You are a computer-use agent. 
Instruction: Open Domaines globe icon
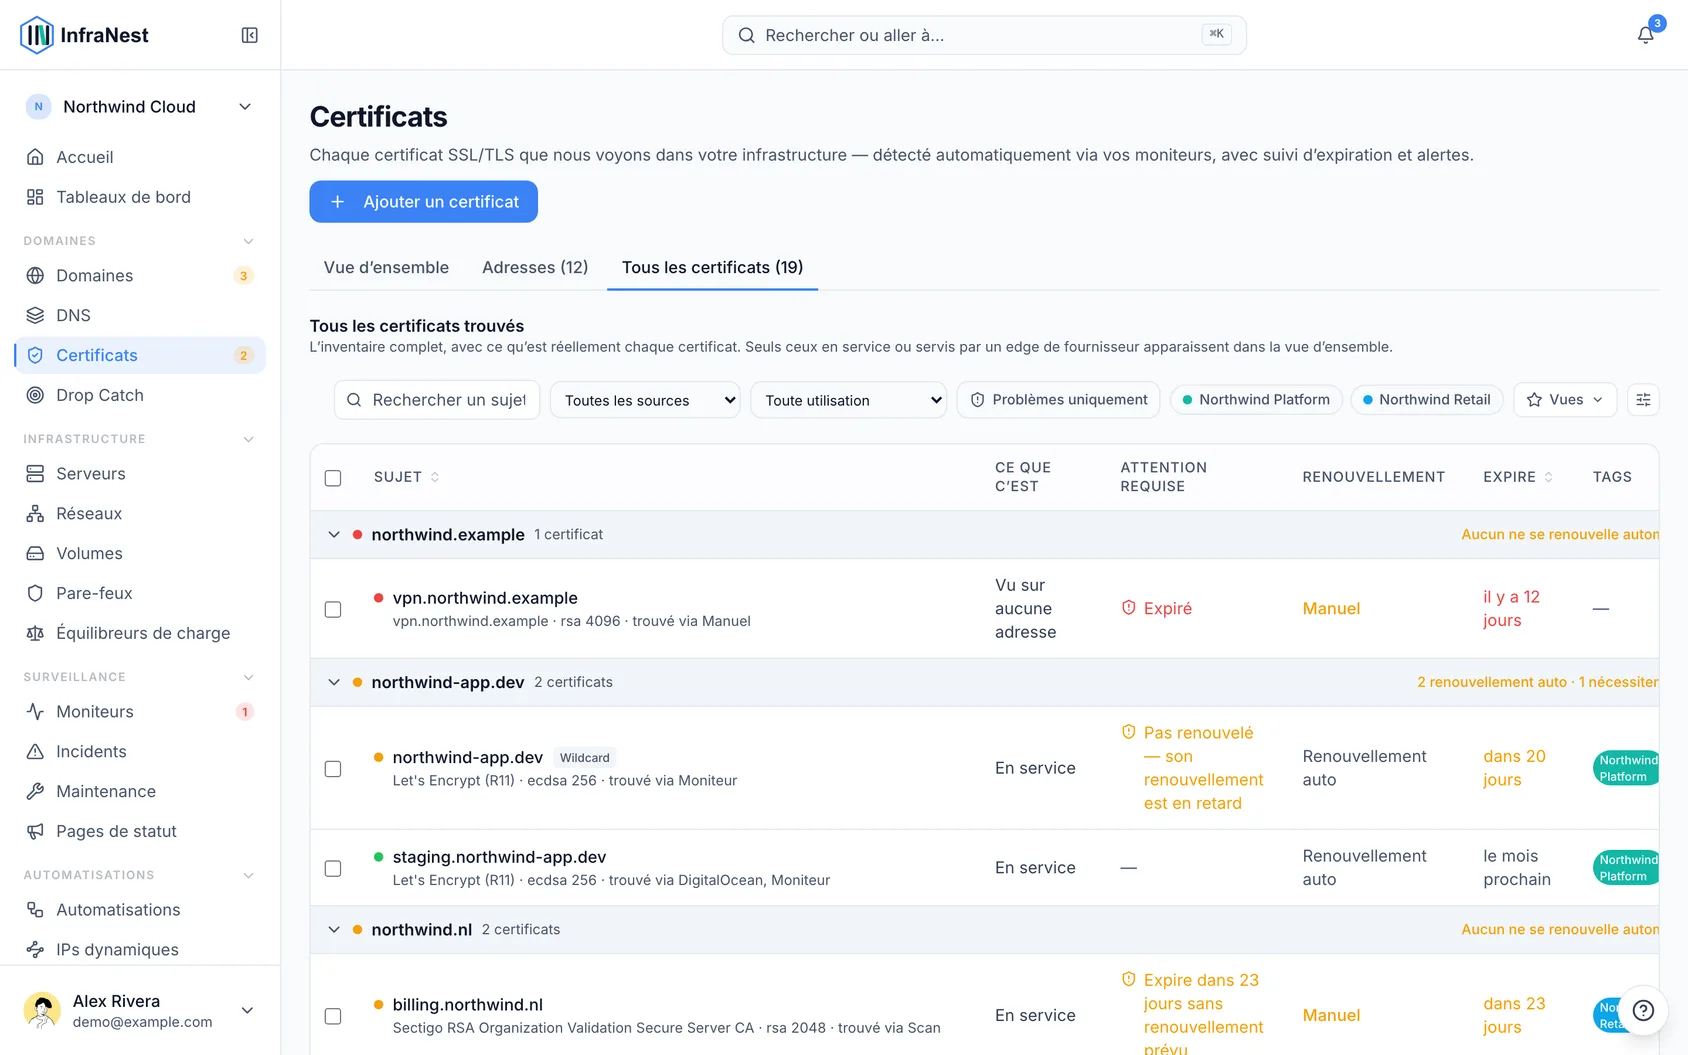[x=35, y=275]
